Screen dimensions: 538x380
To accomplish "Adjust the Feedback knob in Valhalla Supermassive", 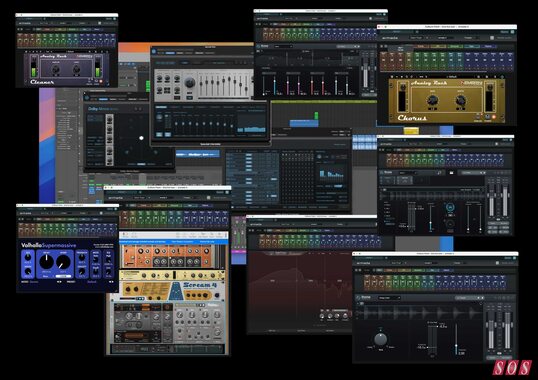I will 82,257.
